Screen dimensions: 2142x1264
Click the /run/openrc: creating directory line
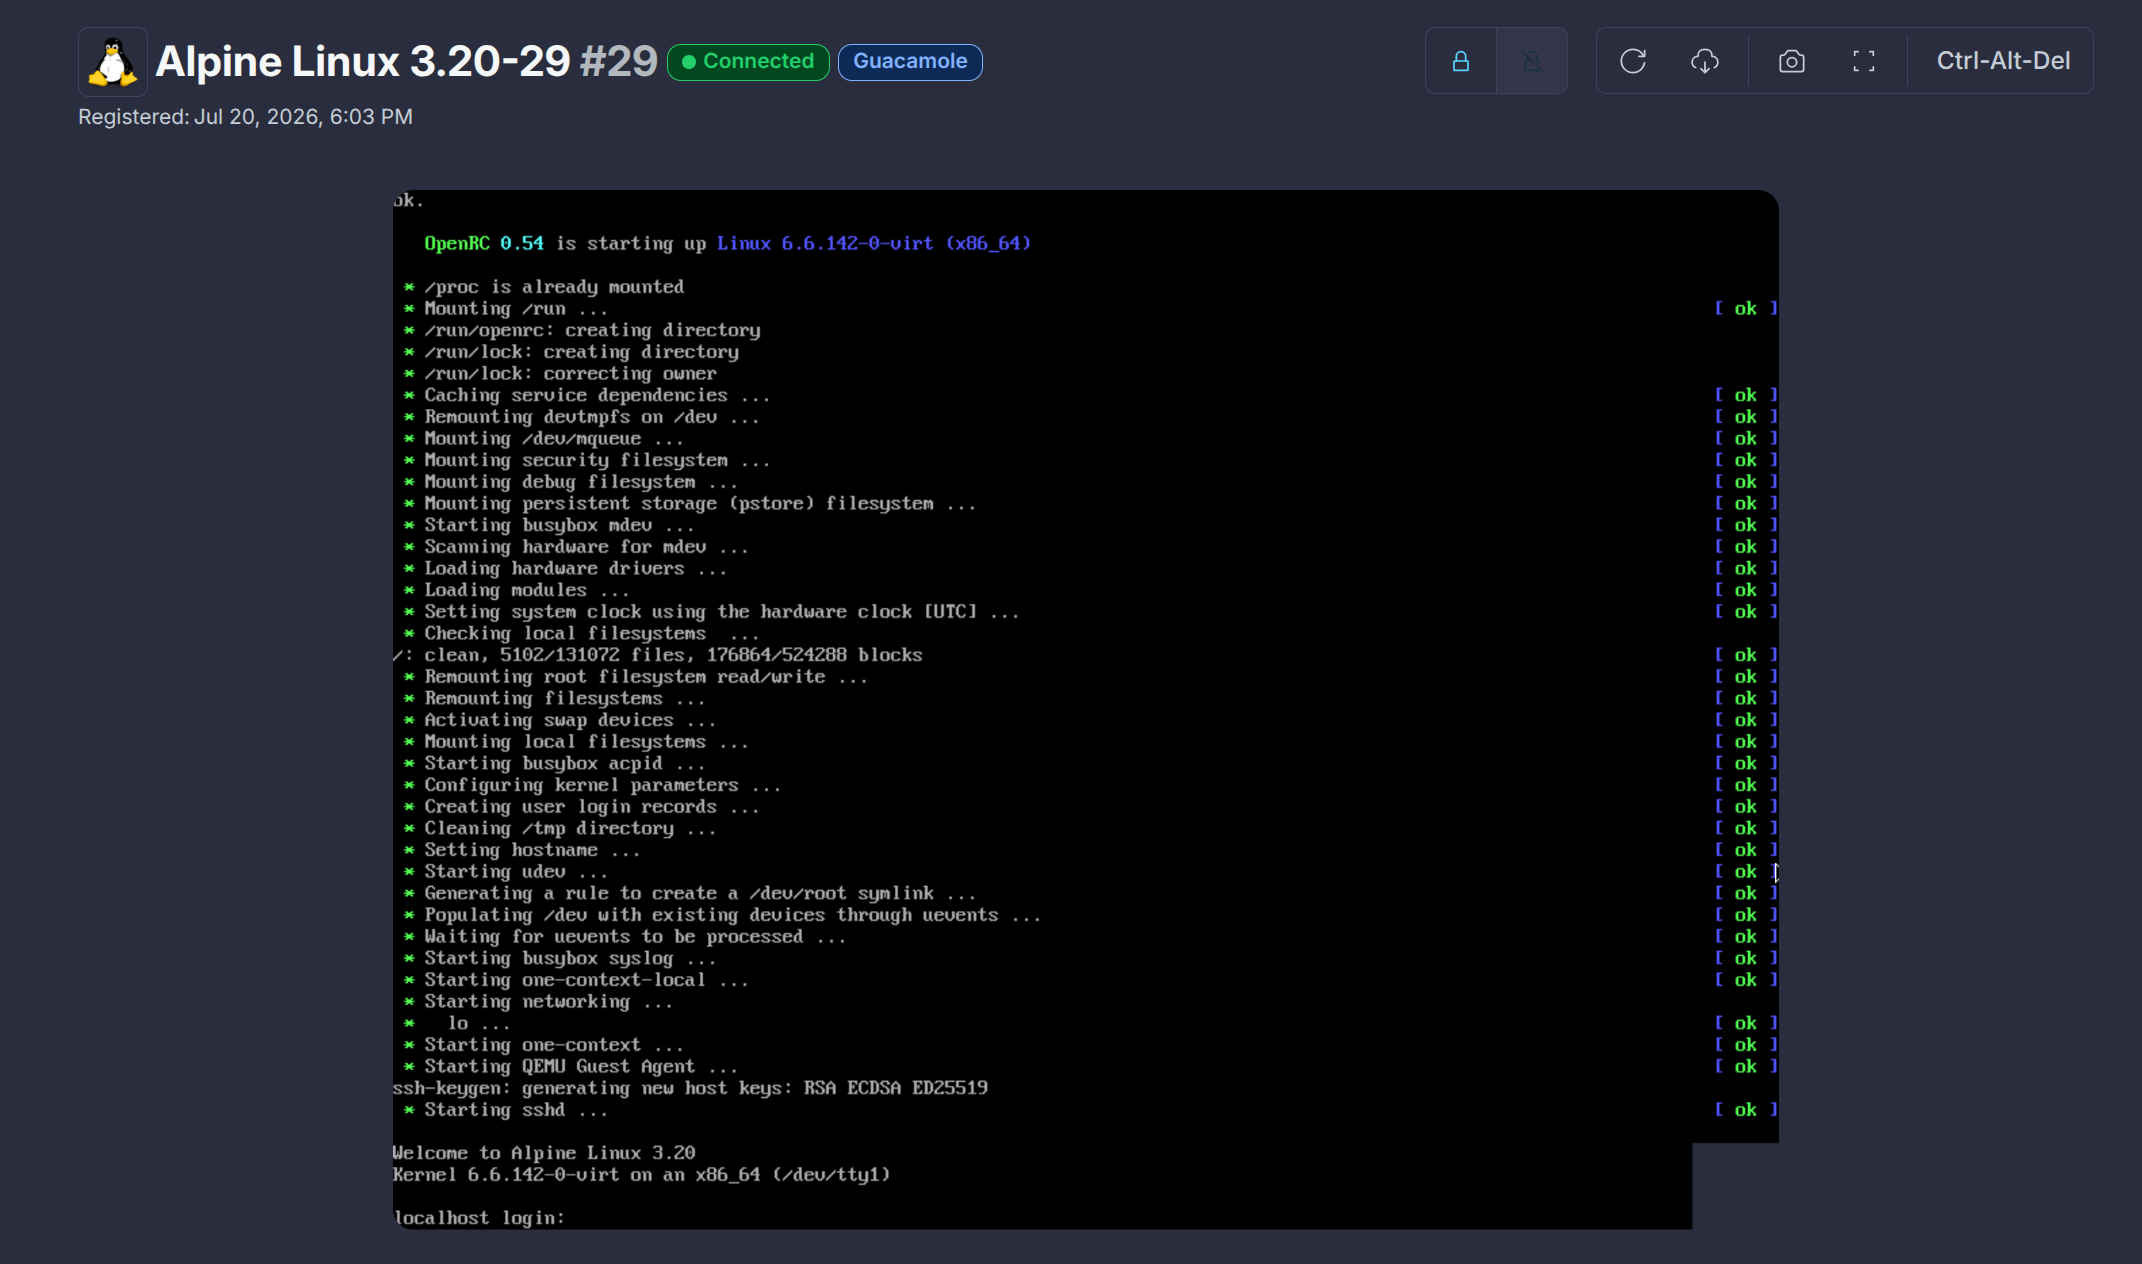(582, 330)
